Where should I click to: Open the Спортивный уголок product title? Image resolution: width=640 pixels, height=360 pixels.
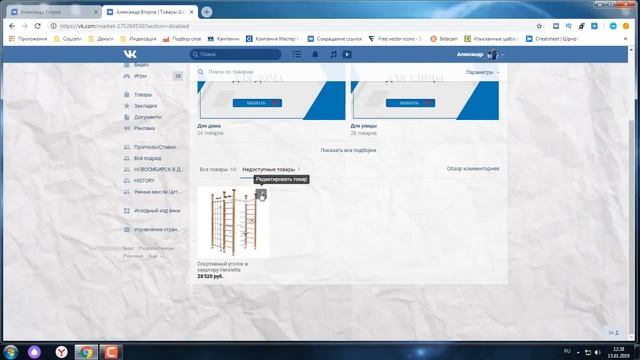[222, 267]
